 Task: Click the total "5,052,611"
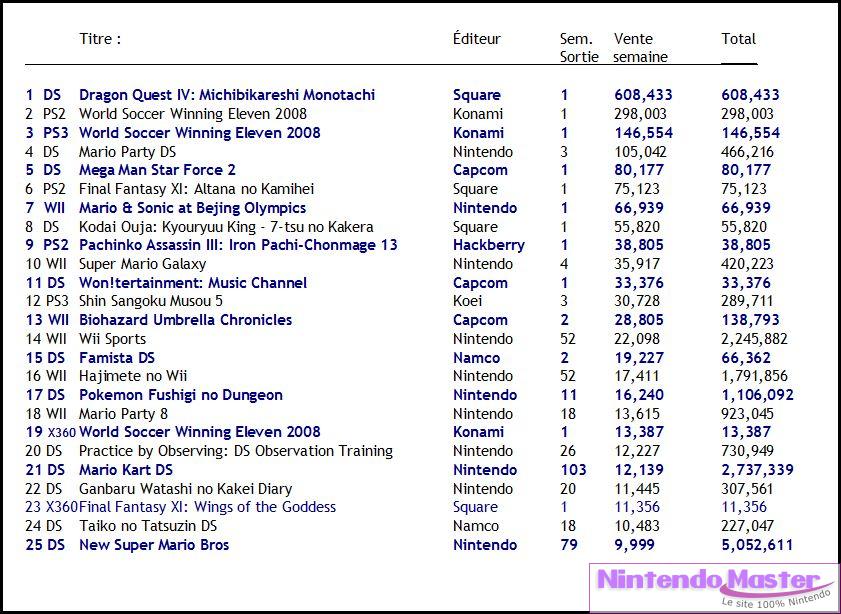pyautogui.click(x=757, y=545)
